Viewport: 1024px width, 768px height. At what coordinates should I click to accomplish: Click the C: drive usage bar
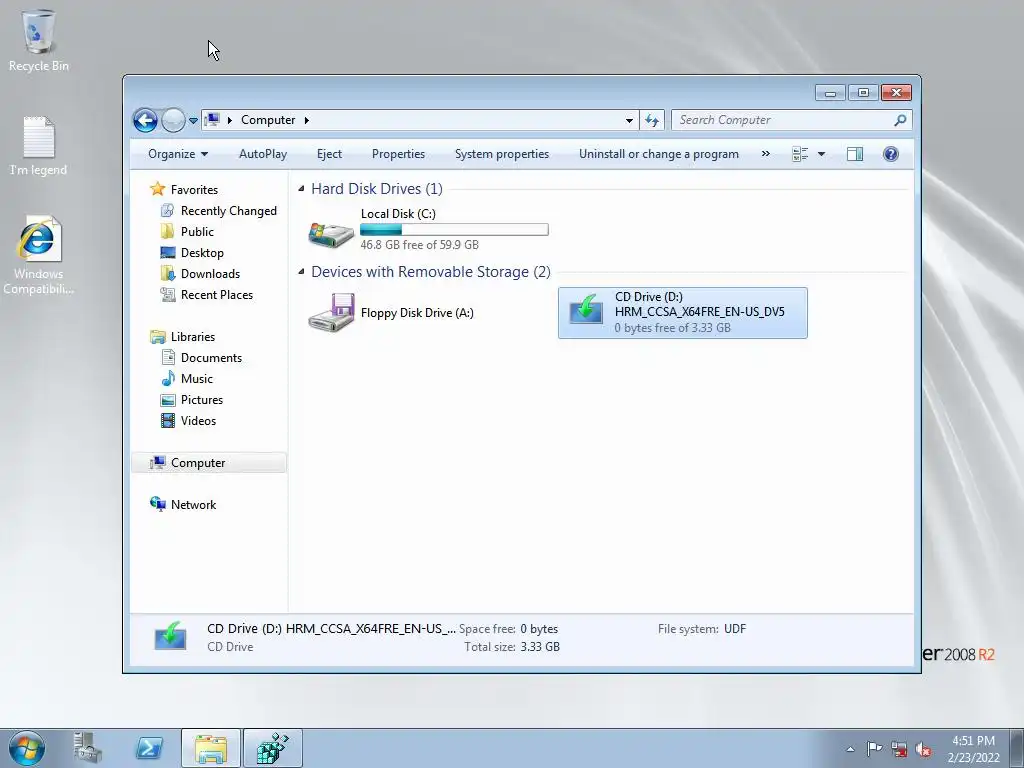pyautogui.click(x=454, y=229)
